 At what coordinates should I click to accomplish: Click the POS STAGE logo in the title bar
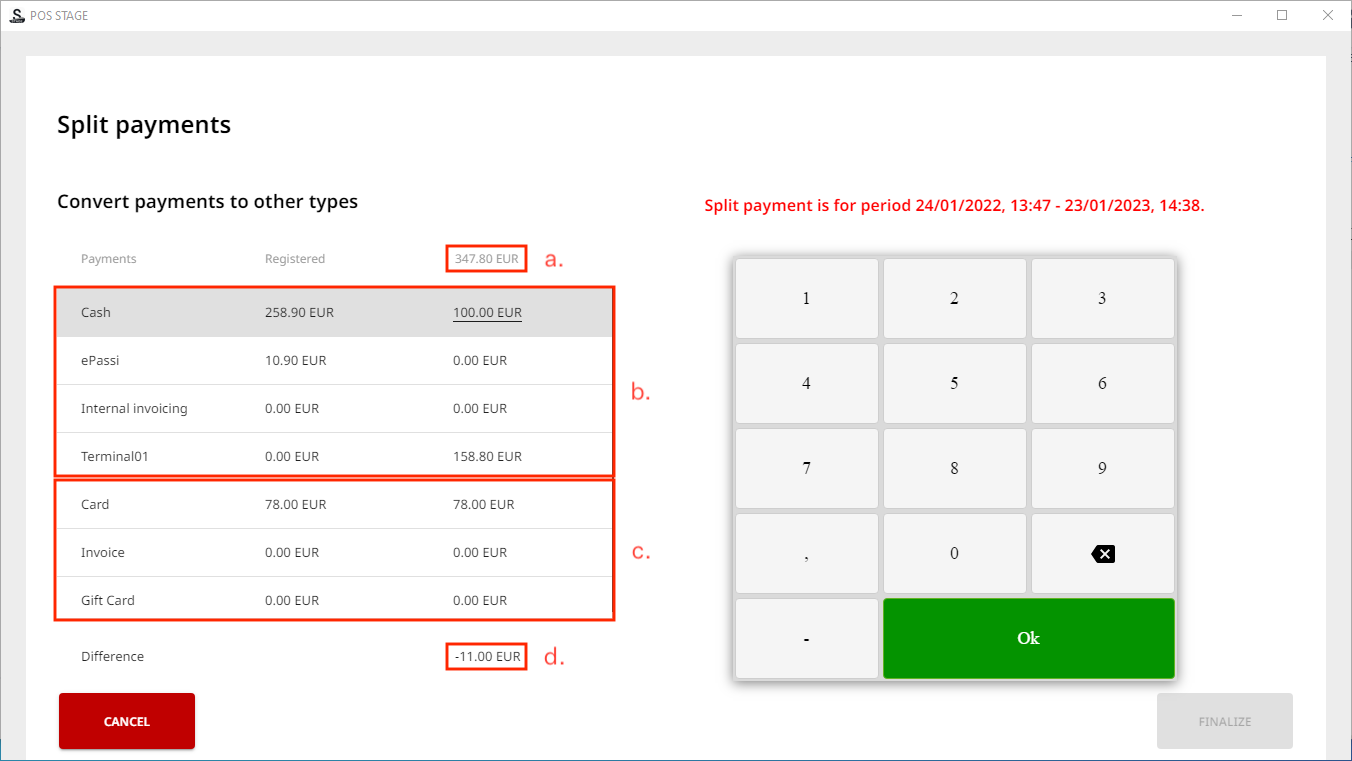[16, 15]
